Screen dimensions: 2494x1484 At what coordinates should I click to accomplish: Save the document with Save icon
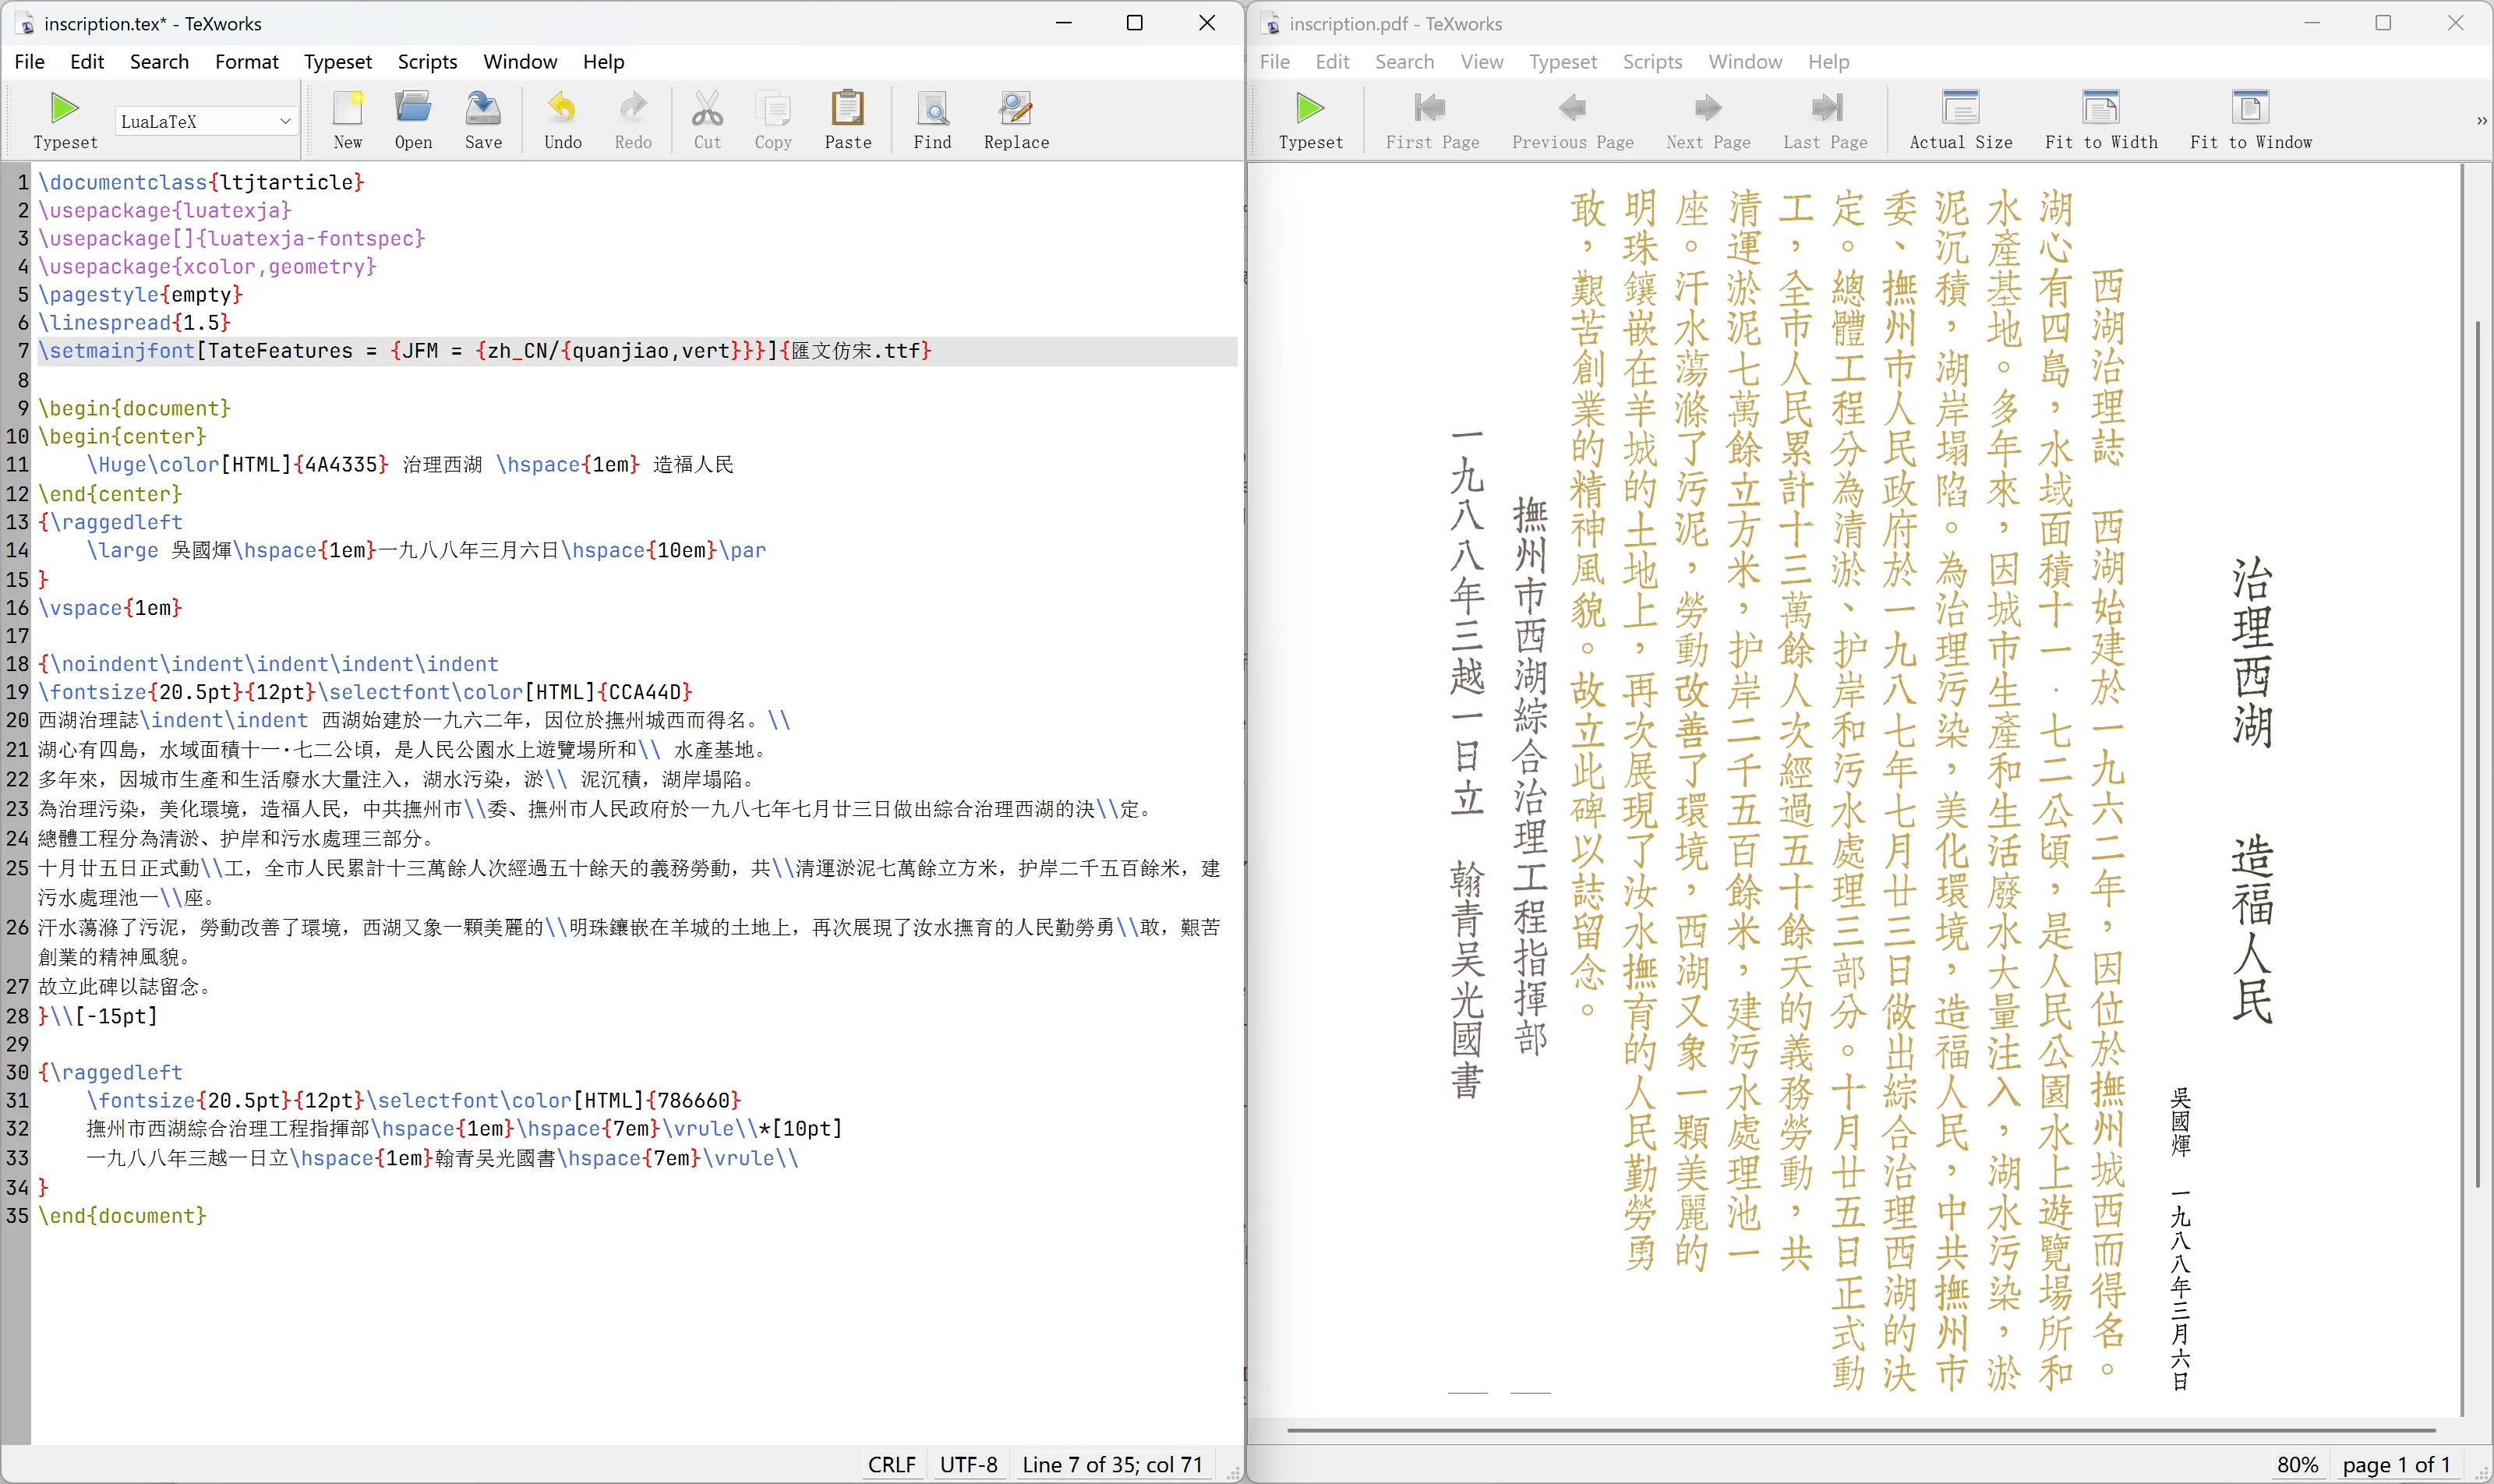[483, 121]
